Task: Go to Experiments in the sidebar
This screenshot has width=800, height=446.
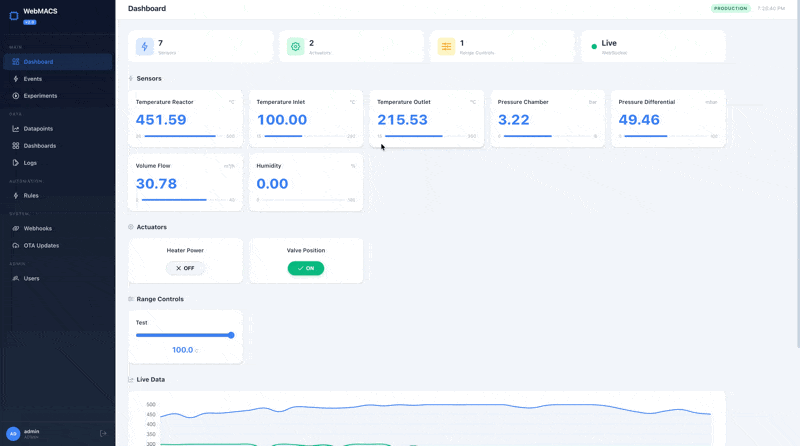Action: tap(58, 96)
